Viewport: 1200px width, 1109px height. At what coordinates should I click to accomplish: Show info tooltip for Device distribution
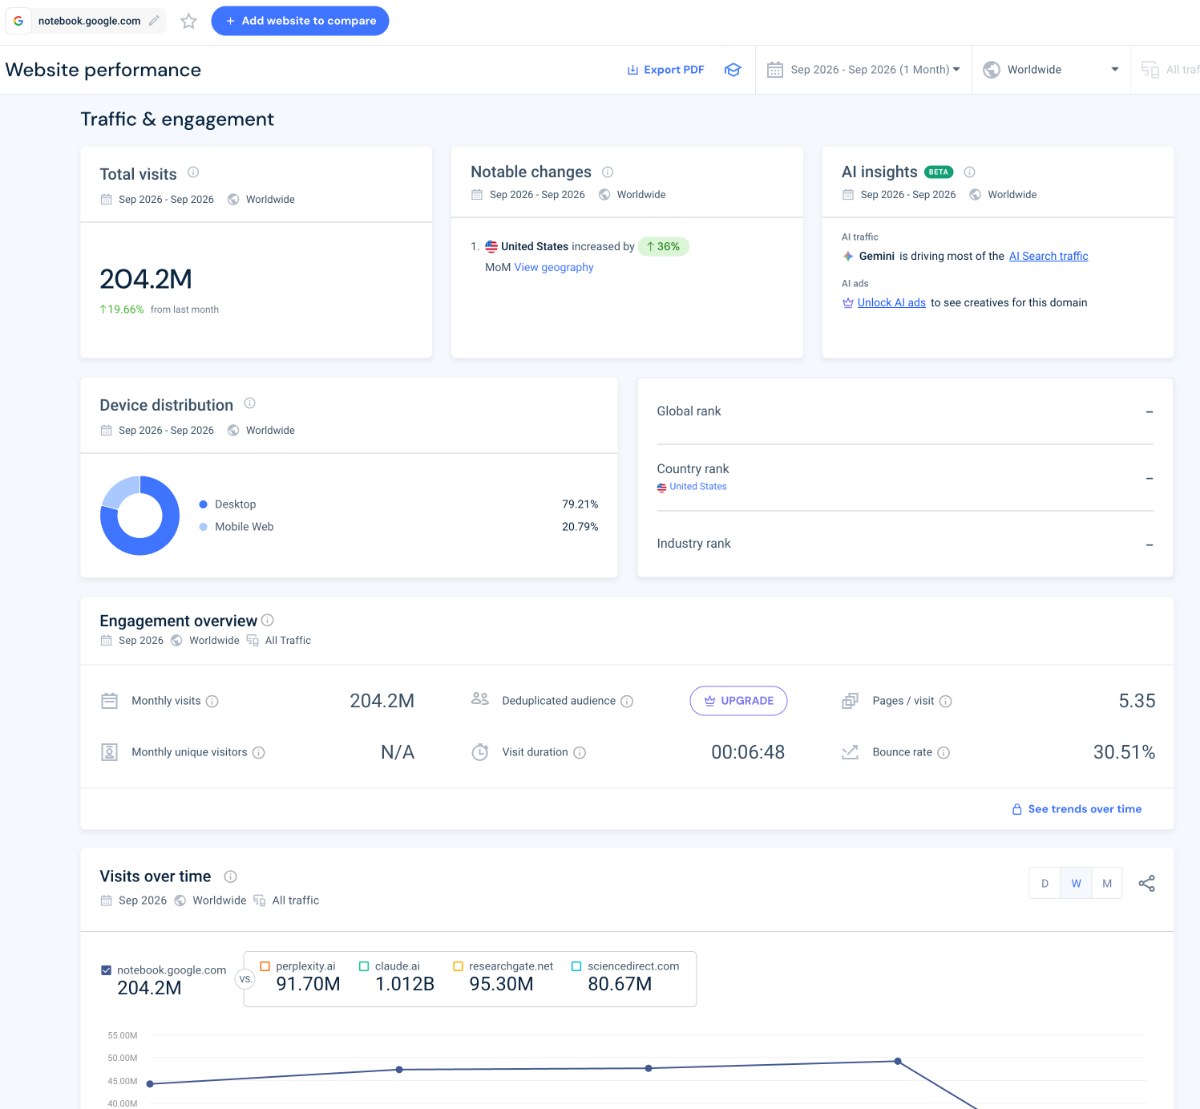click(249, 403)
